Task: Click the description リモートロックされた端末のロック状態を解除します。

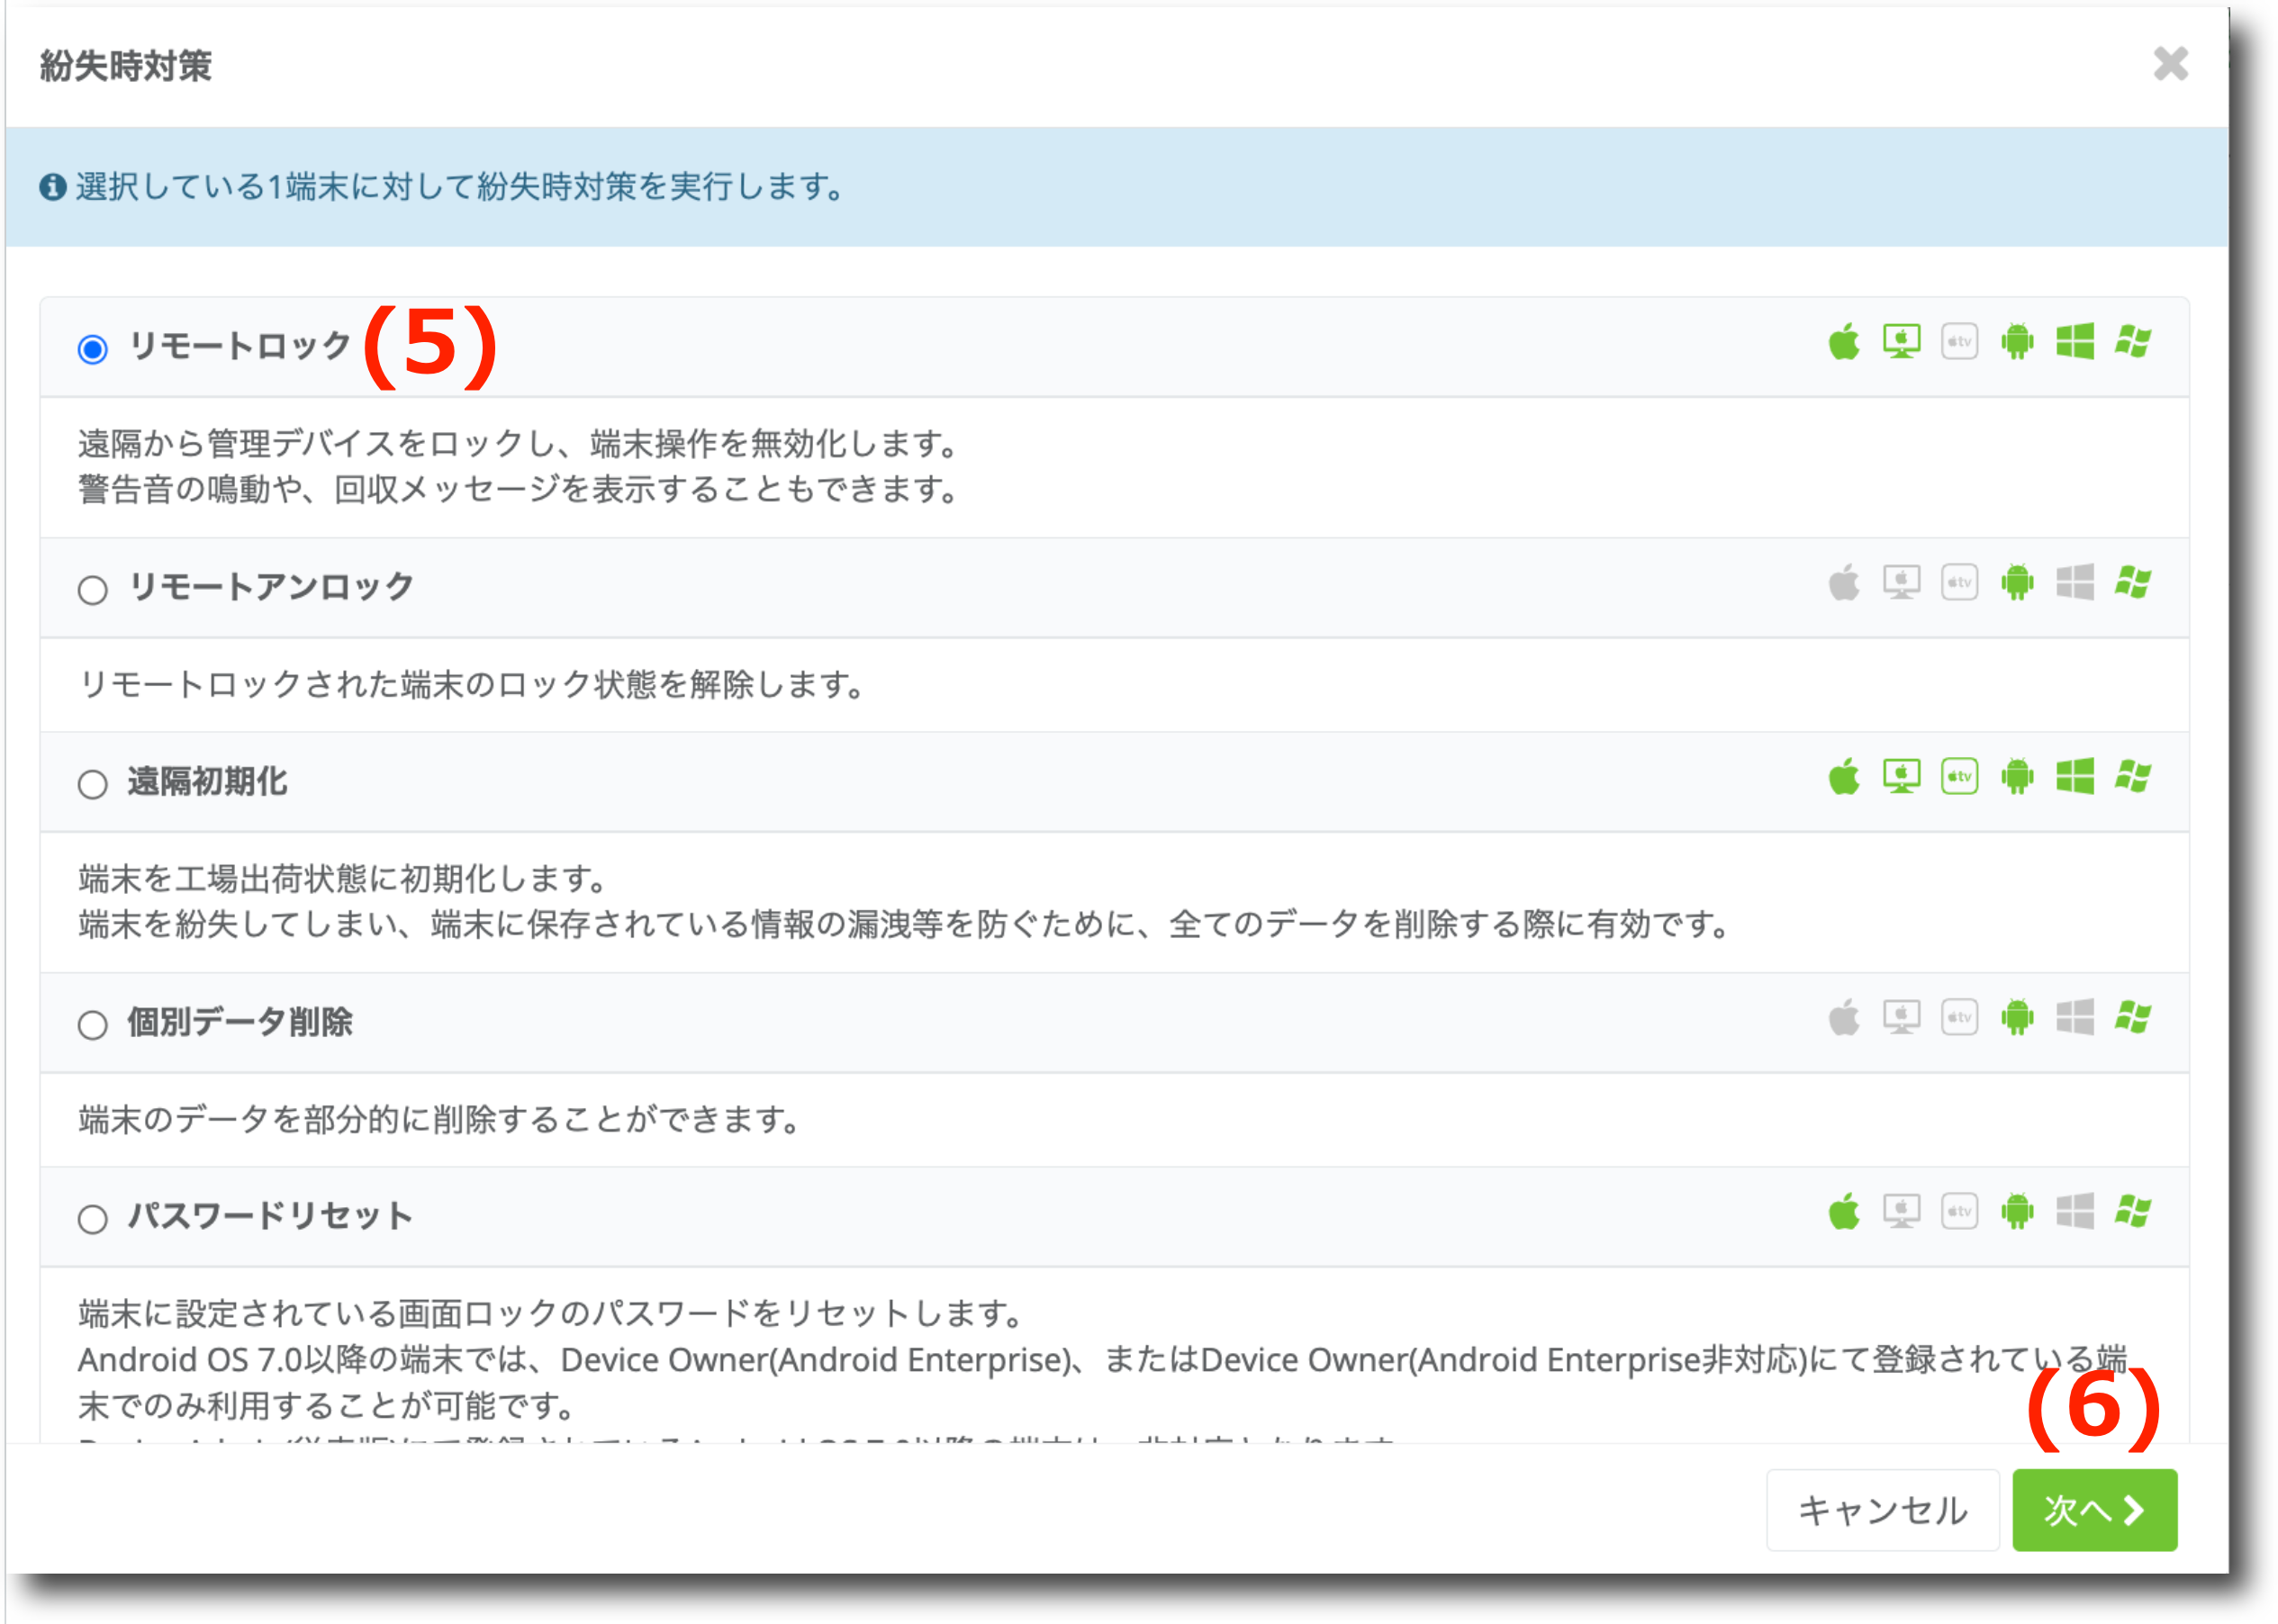Action: [472, 685]
